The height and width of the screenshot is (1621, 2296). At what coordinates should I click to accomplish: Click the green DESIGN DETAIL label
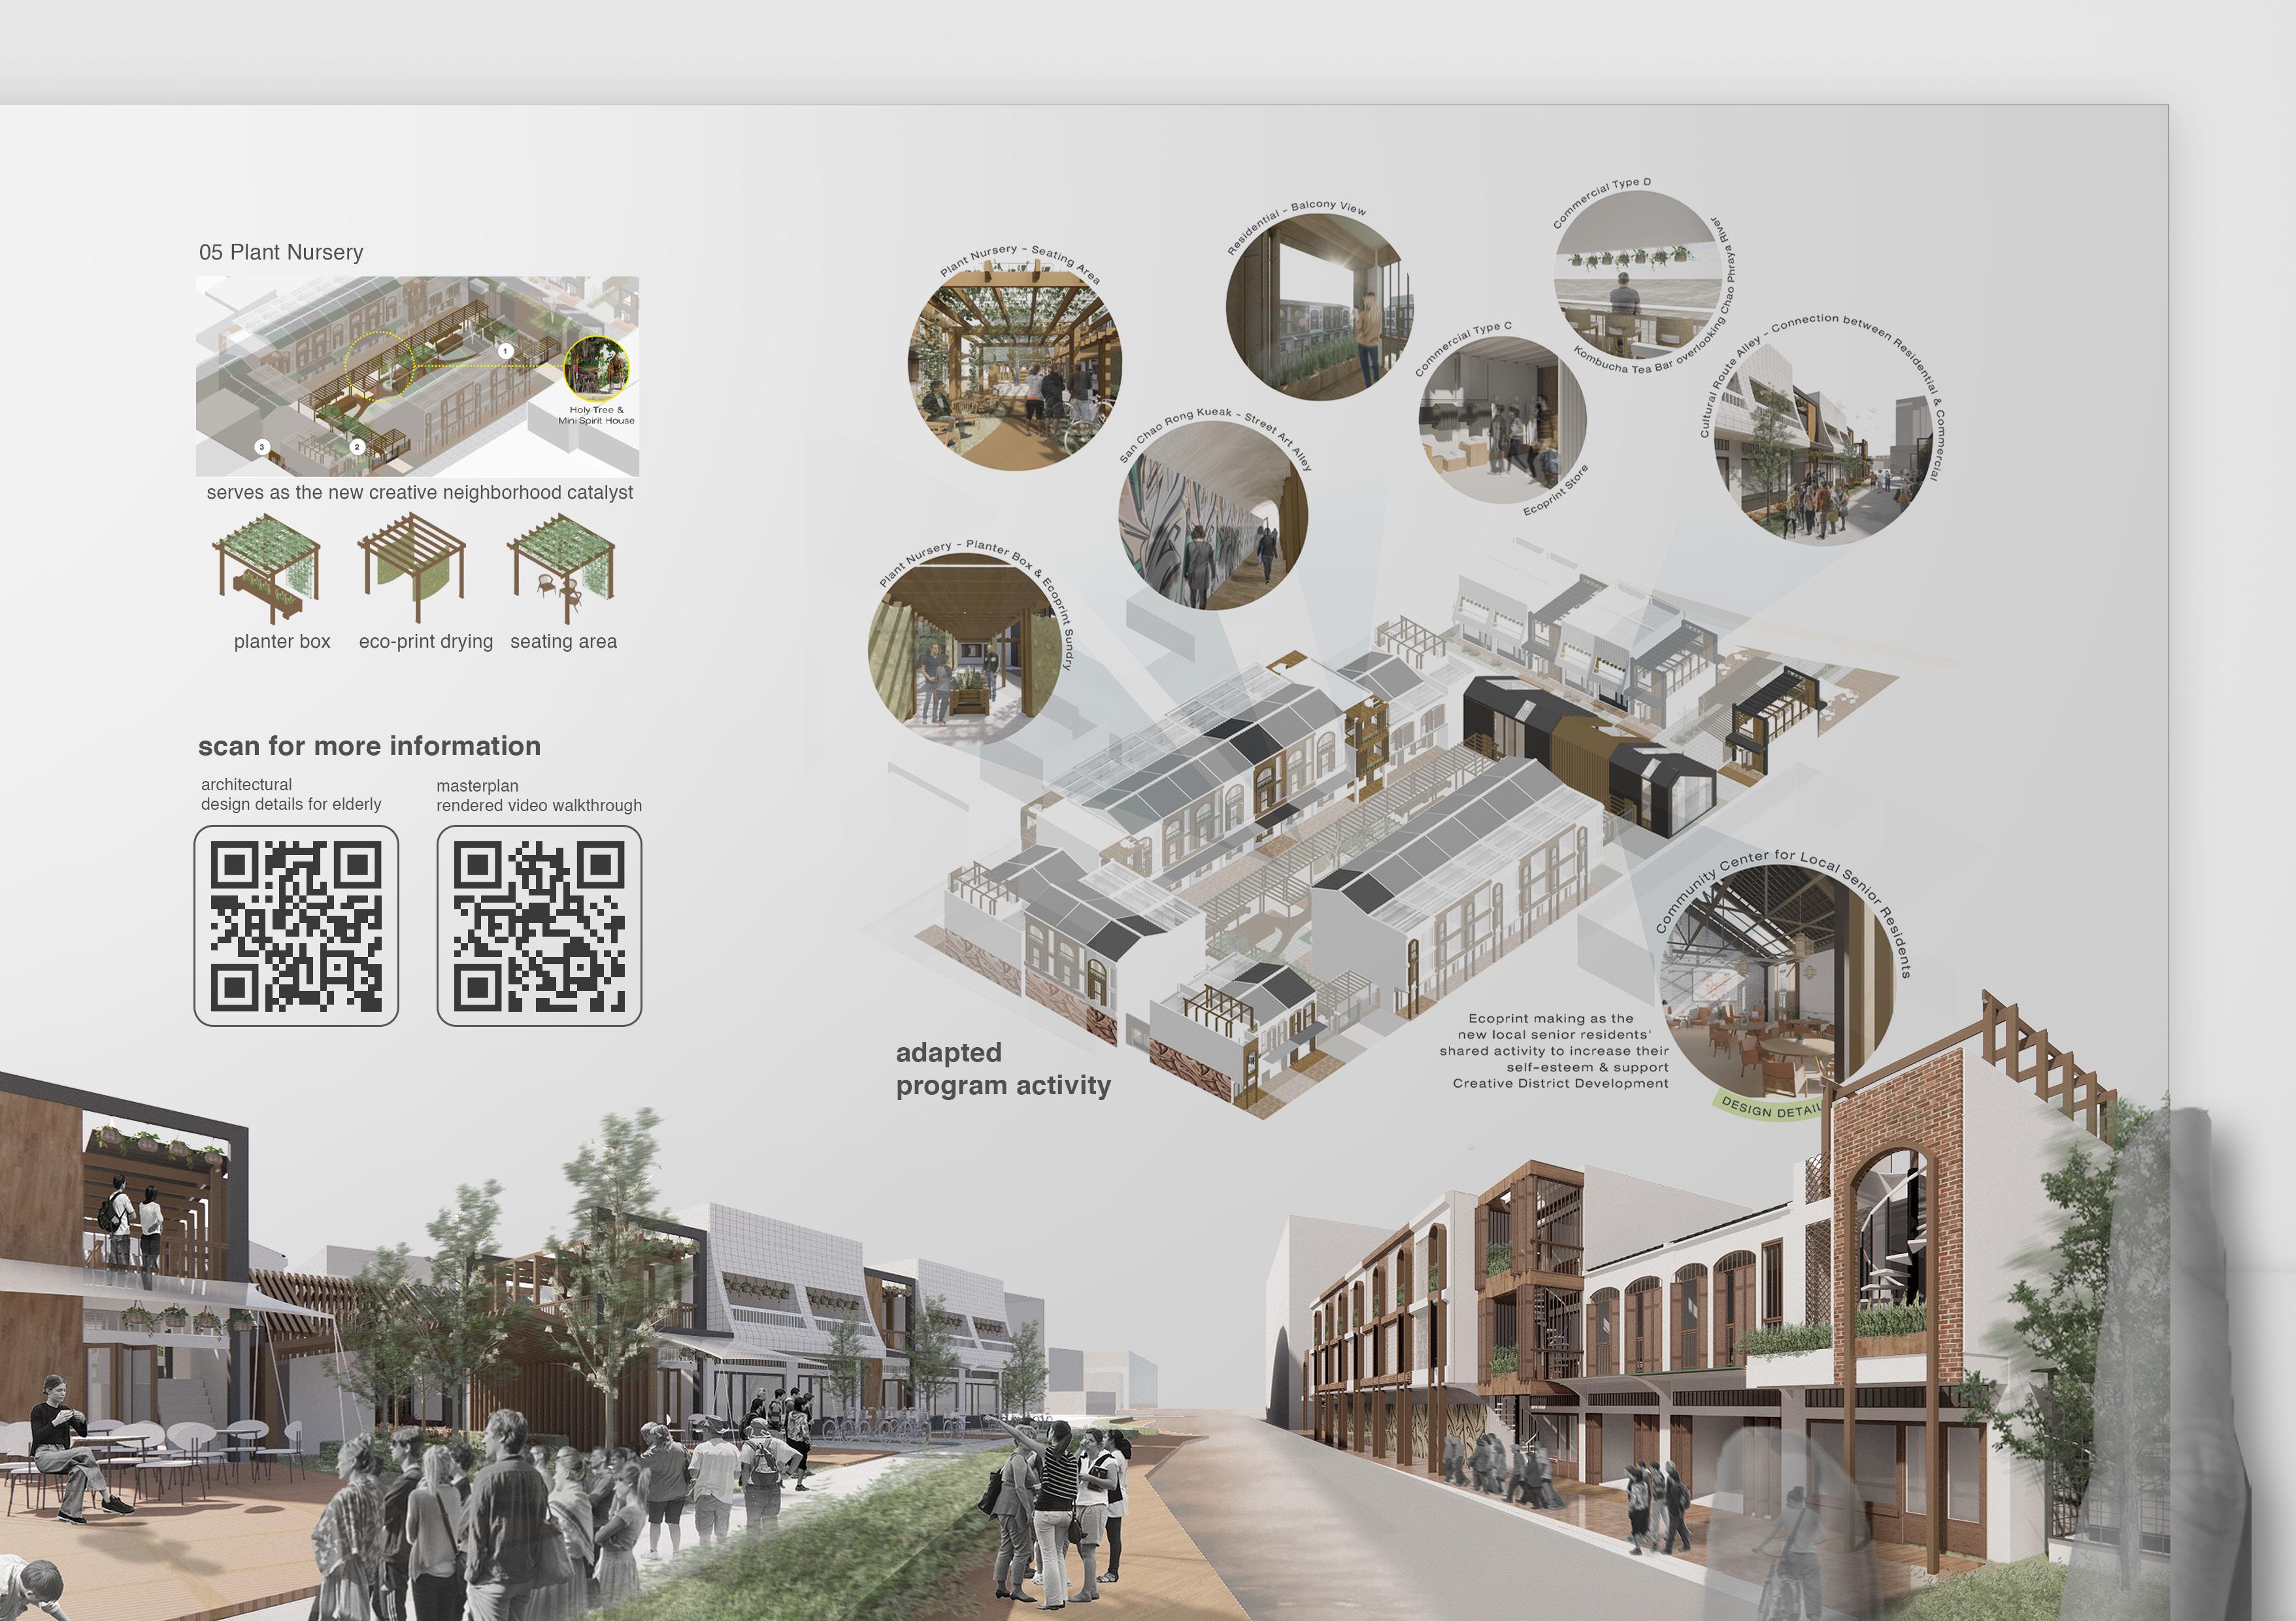(1768, 1109)
